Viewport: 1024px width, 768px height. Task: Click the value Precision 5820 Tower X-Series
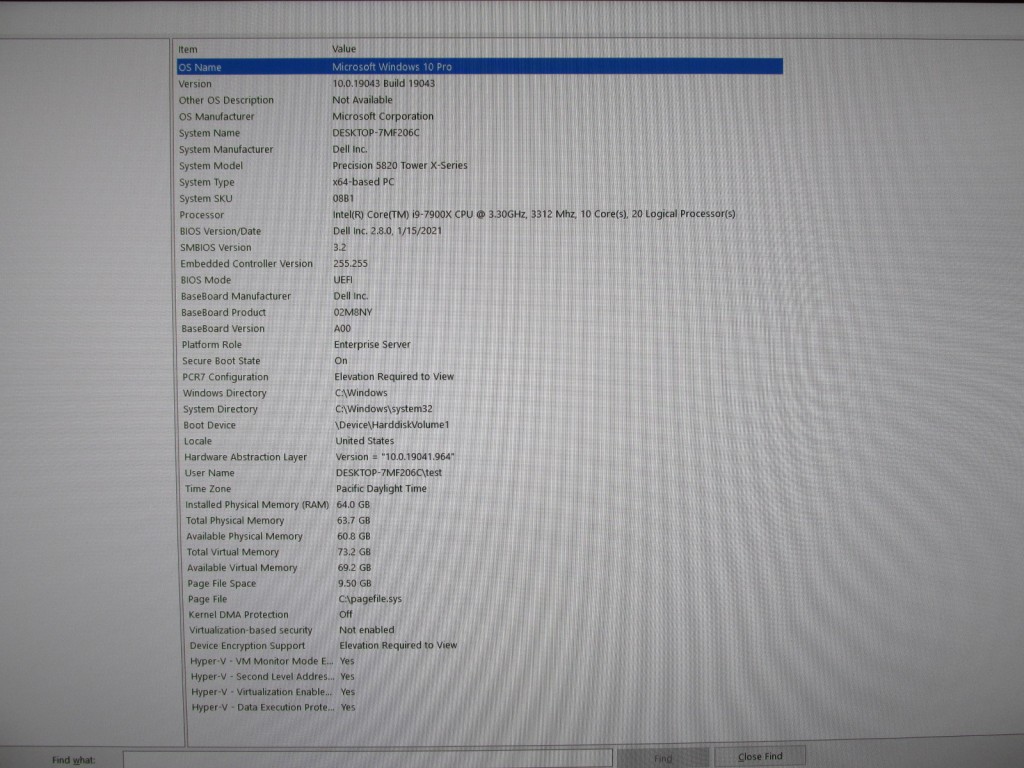tap(400, 165)
